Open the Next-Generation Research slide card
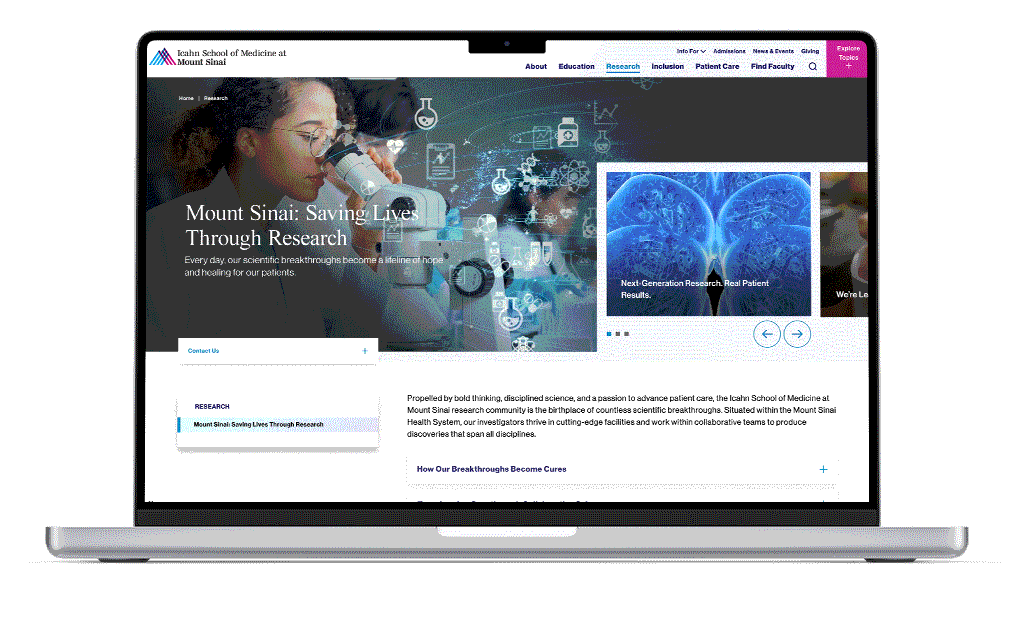 (708, 244)
